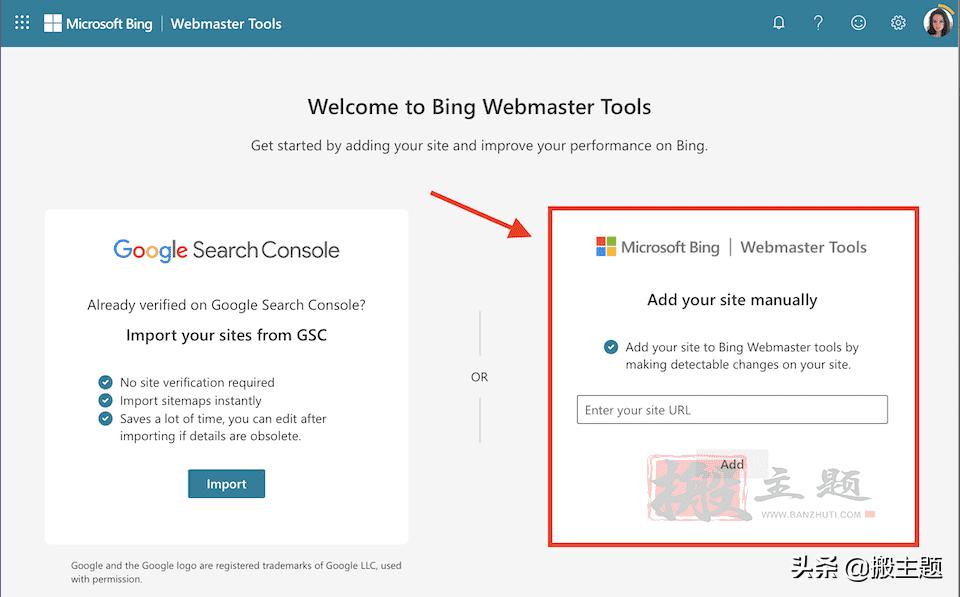The height and width of the screenshot is (597, 960).
Task: Open the settings gear icon
Action: coord(898,23)
